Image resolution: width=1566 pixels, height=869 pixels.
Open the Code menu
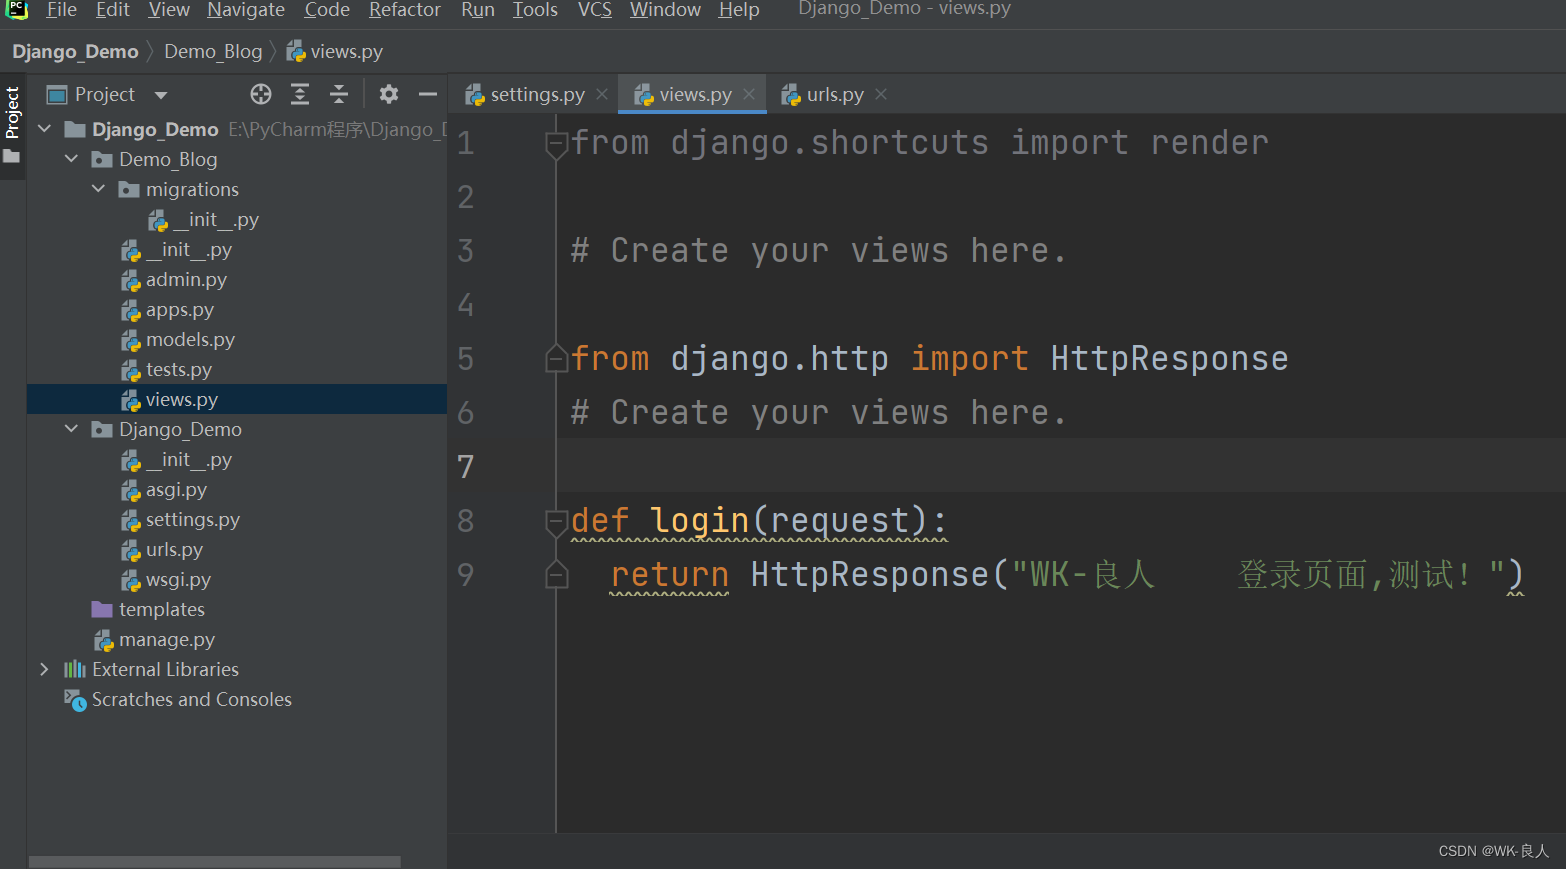(x=327, y=10)
